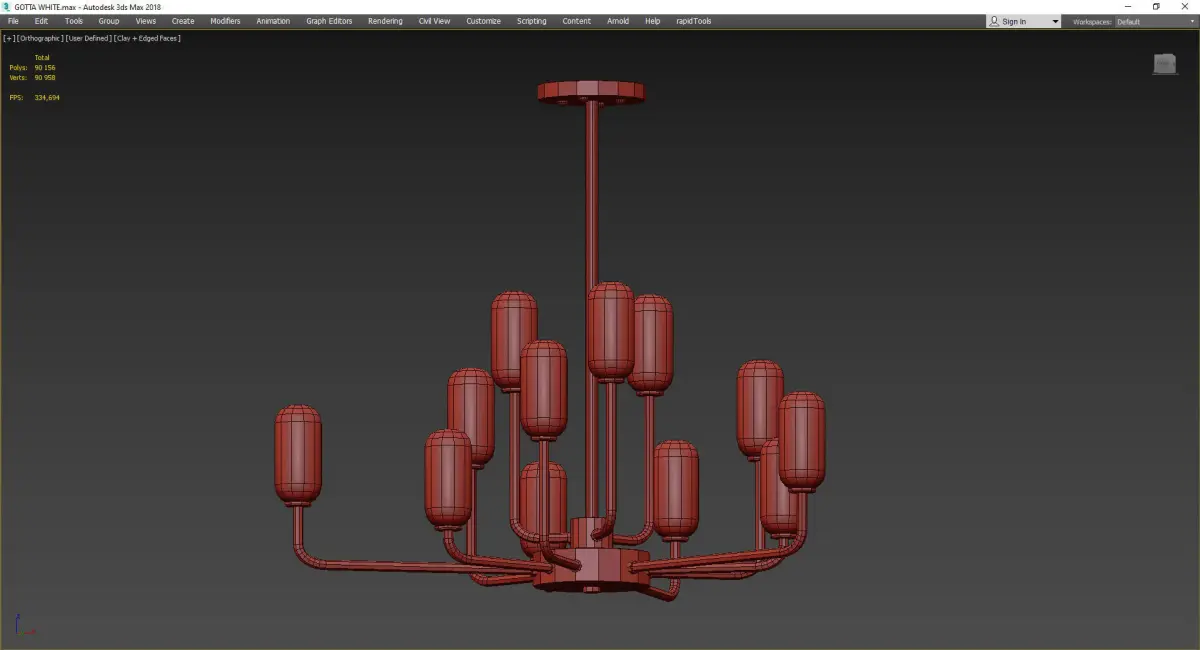The width and height of the screenshot is (1200, 650).
Task: Open the Workspaces Default dropdown
Action: pos(1156,21)
